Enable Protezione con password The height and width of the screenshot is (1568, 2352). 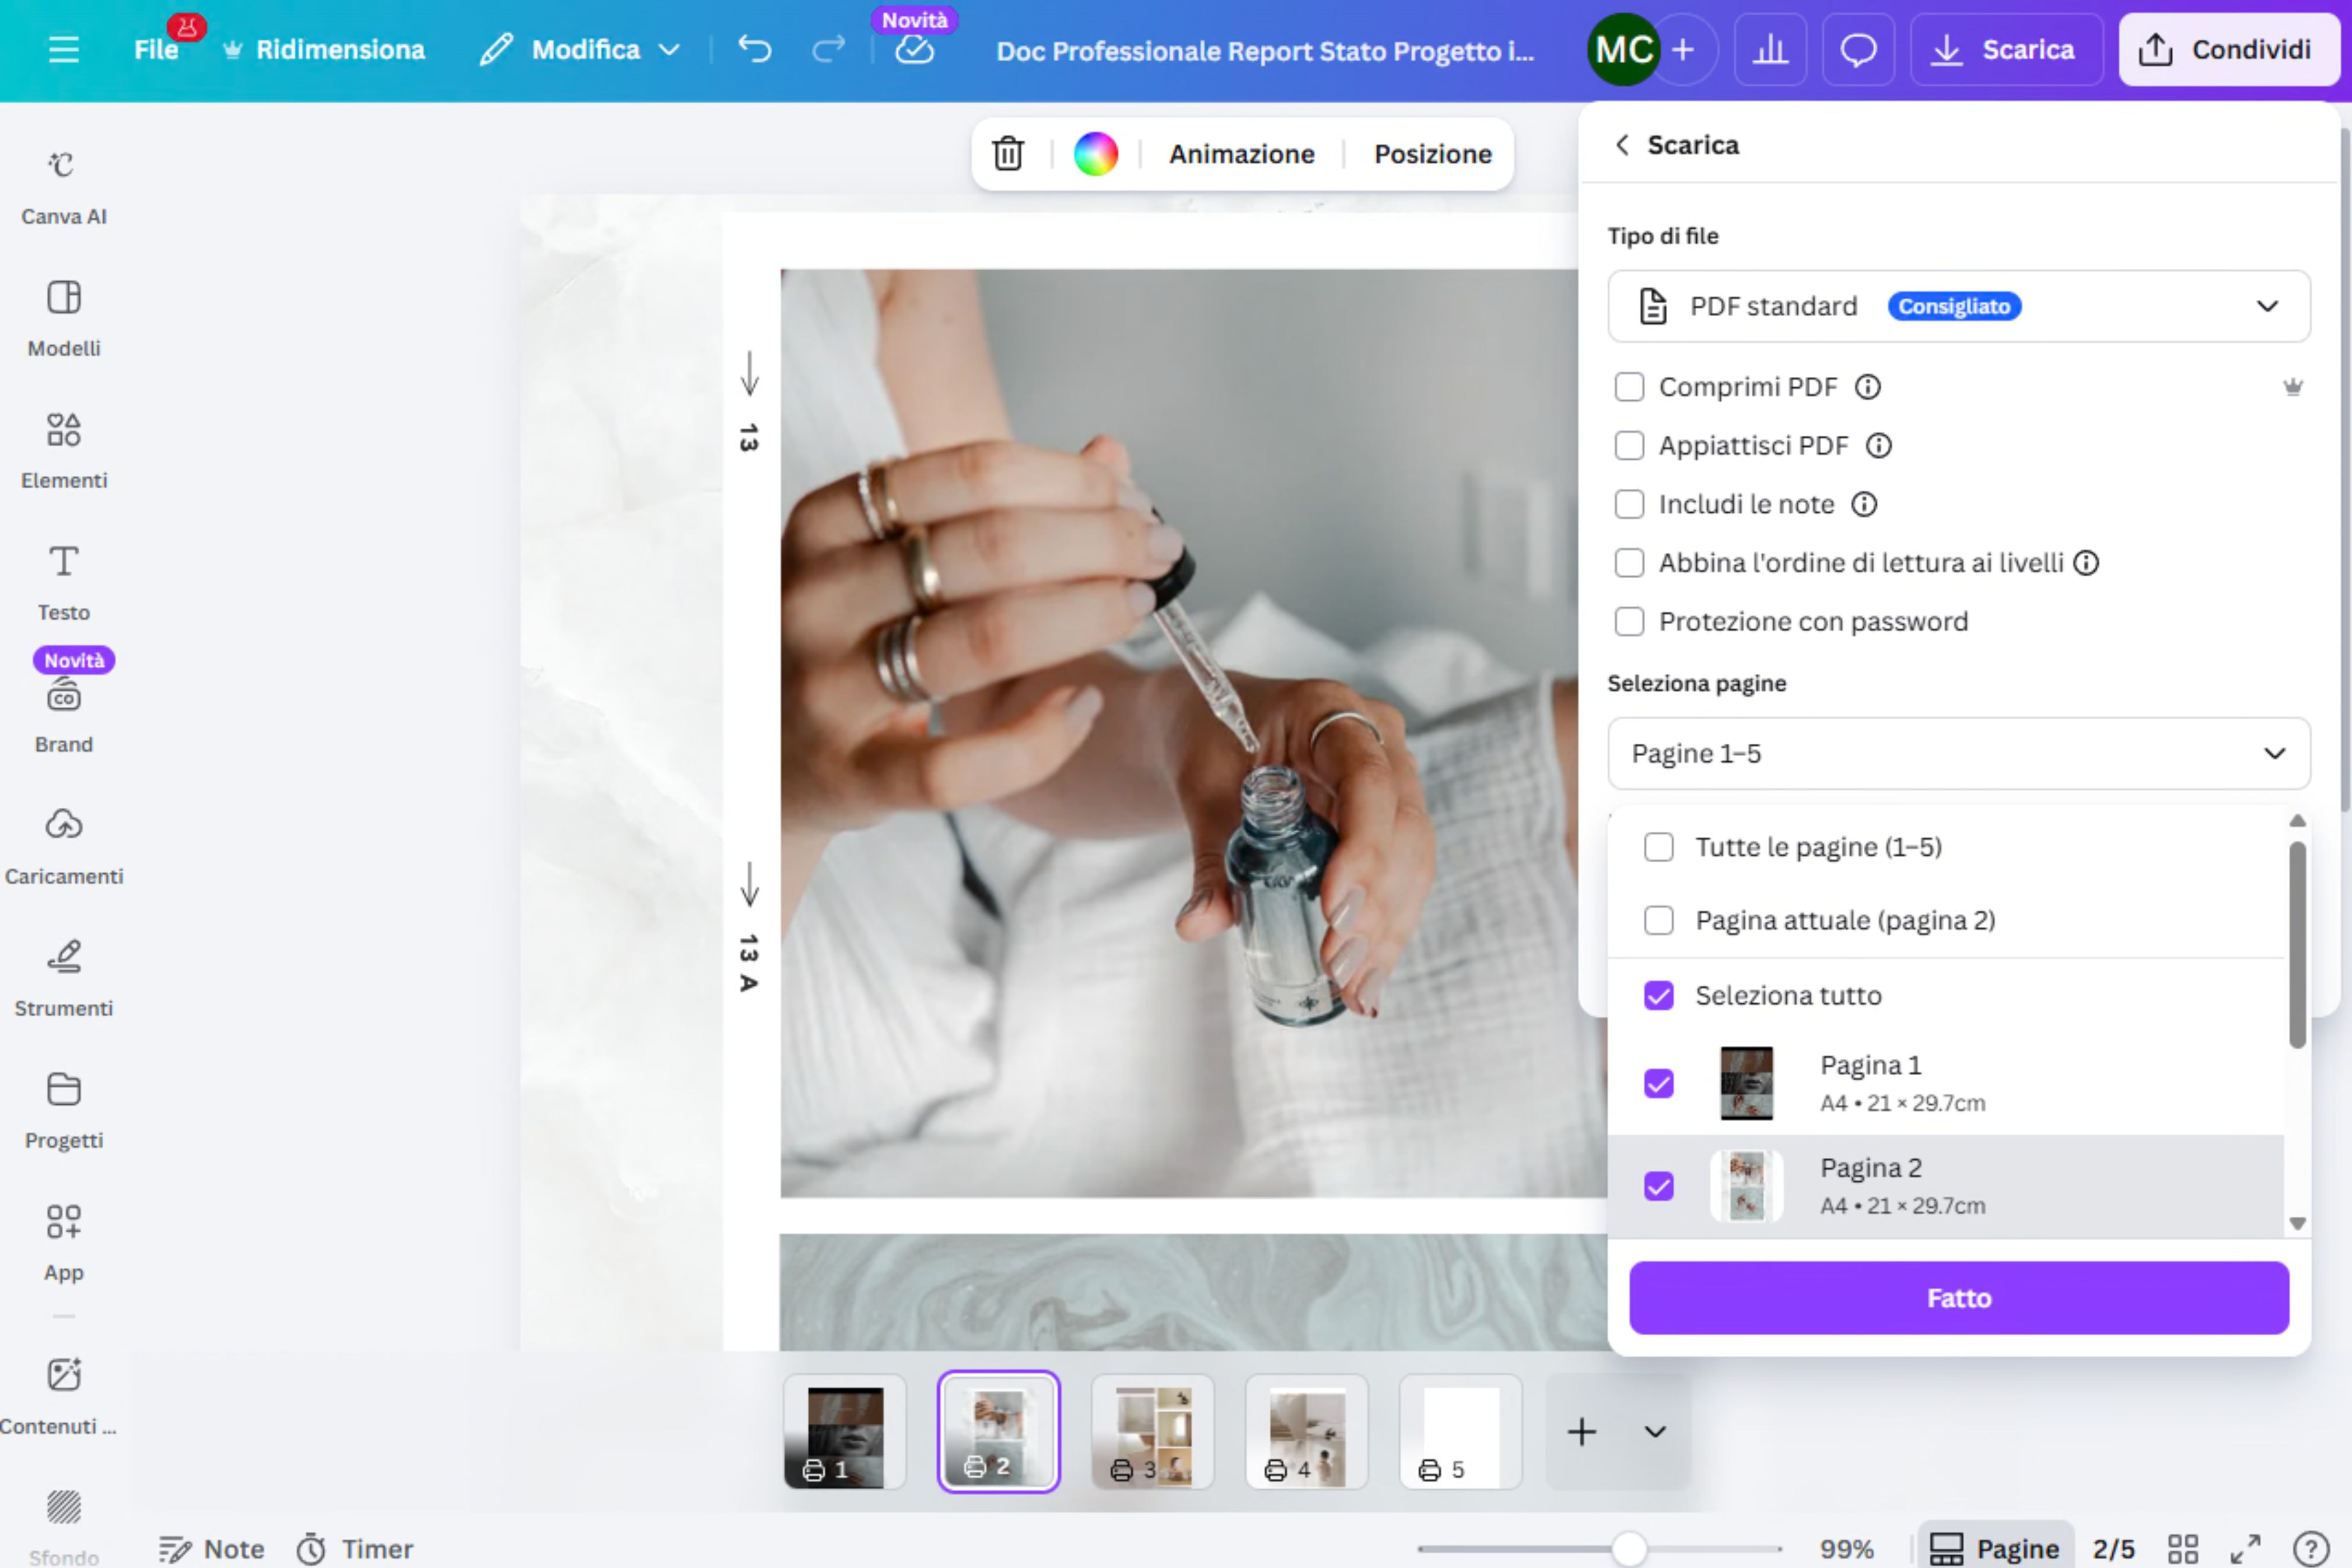tap(1629, 621)
